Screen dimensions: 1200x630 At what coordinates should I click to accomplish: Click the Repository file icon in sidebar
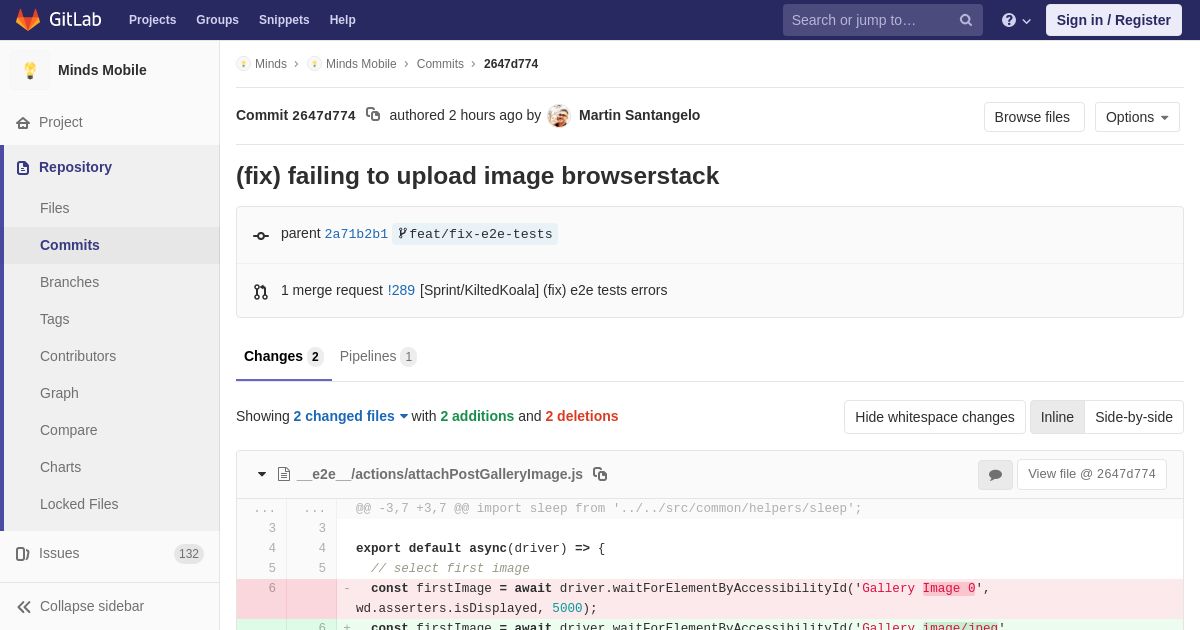click(x=23, y=168)
